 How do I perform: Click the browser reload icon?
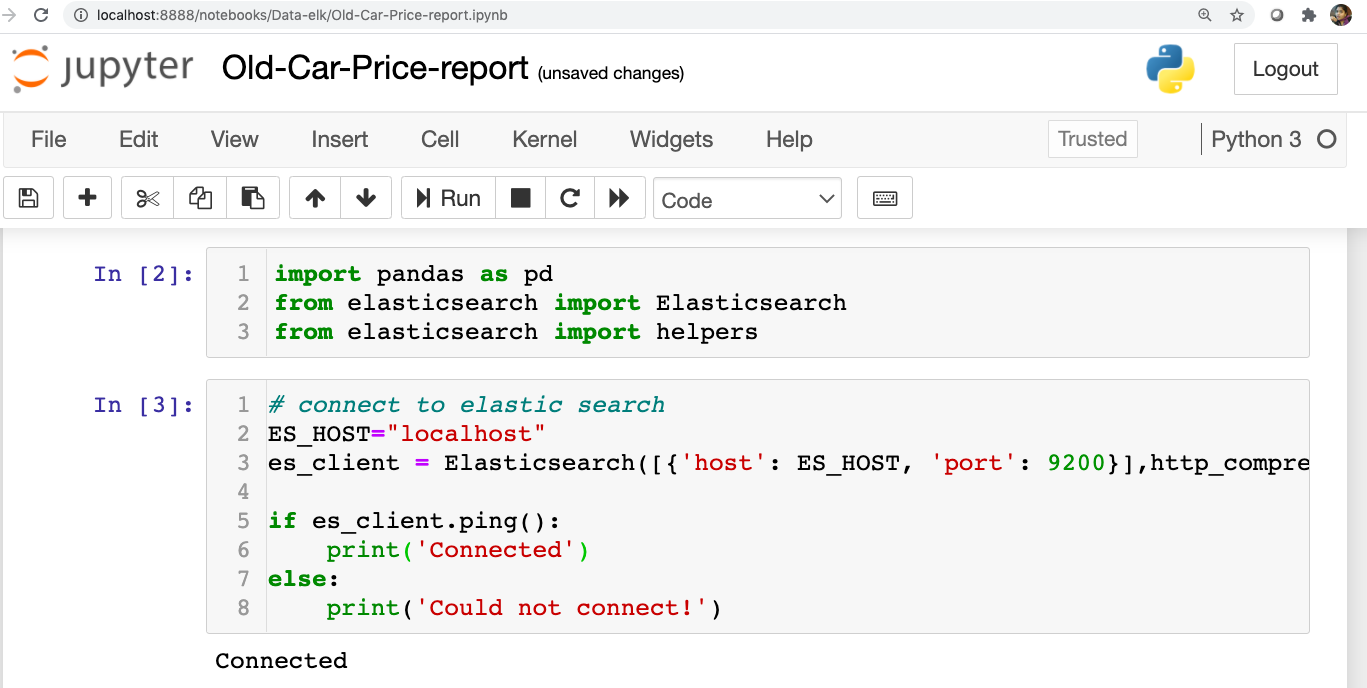(41, 15)
